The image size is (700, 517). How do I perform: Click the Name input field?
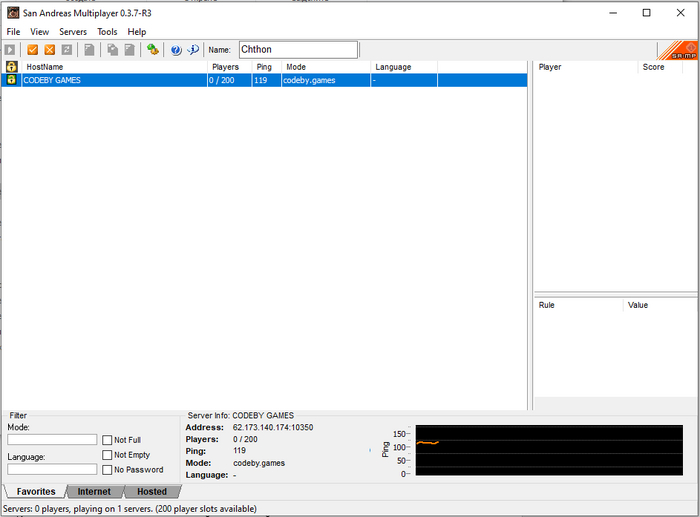[x=297, y=50]
